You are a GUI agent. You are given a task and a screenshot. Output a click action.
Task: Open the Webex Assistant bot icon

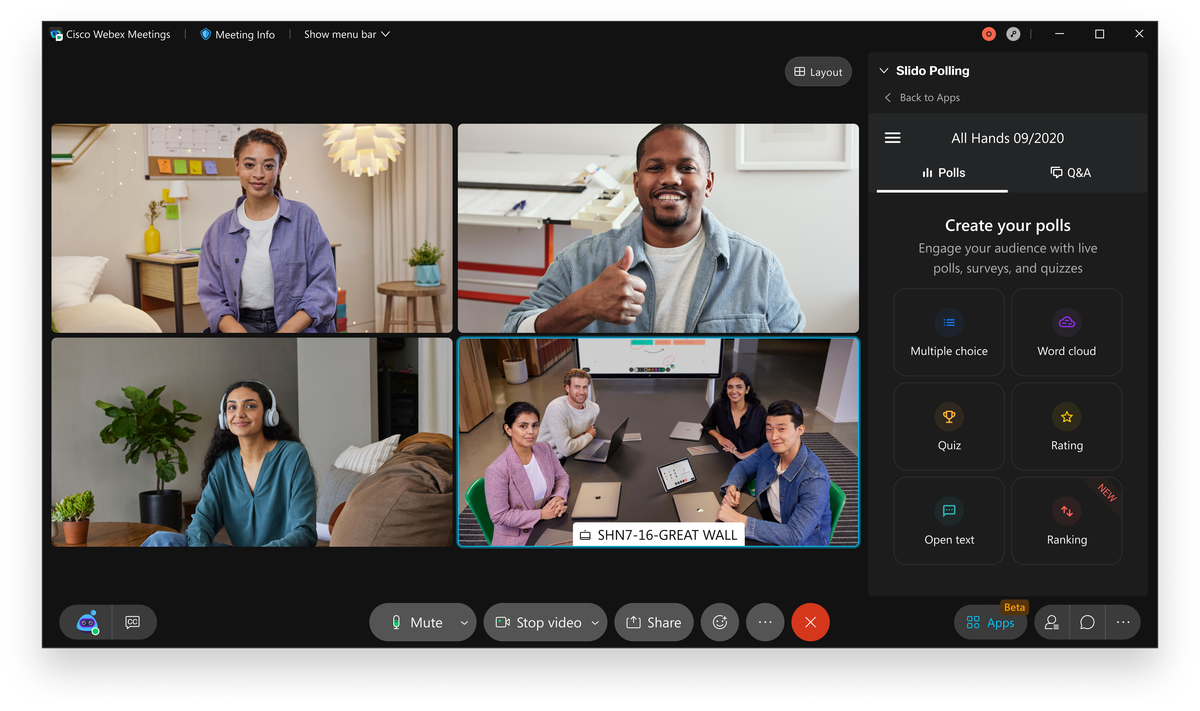pyautogui.click(x=87, y=622)
